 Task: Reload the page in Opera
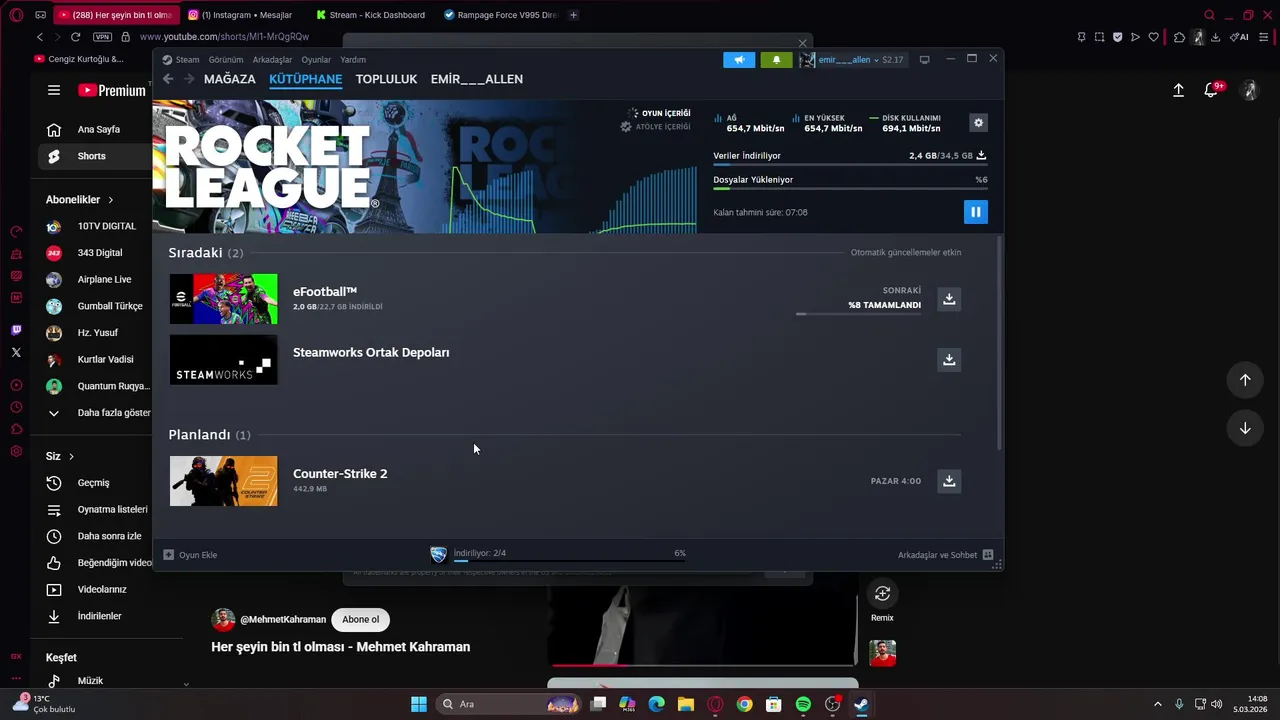(76, 37)
